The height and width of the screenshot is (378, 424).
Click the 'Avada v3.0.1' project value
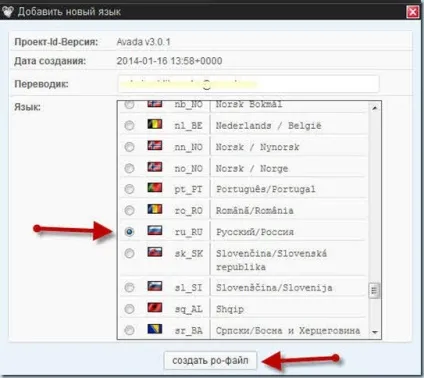pyautogui.click(x=143, y=42)
